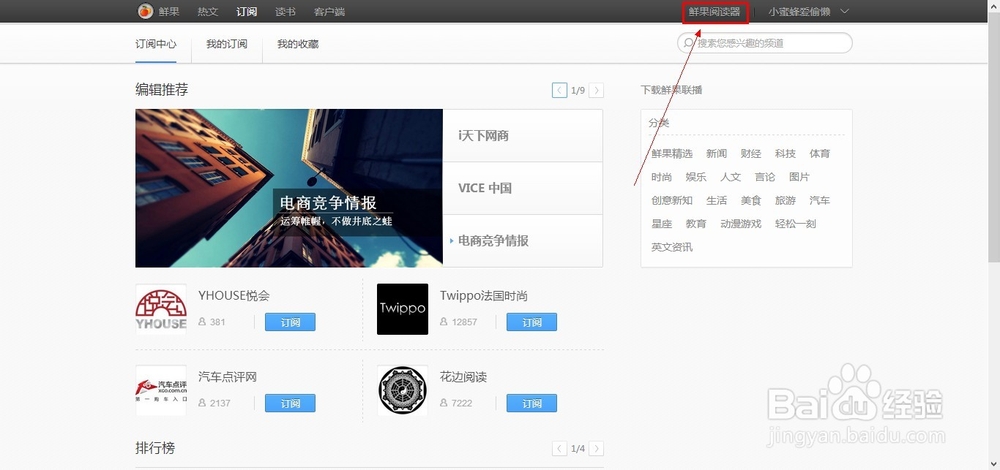
Task: Open 热文 in top navigation
Action: click(x=208, y=11)
